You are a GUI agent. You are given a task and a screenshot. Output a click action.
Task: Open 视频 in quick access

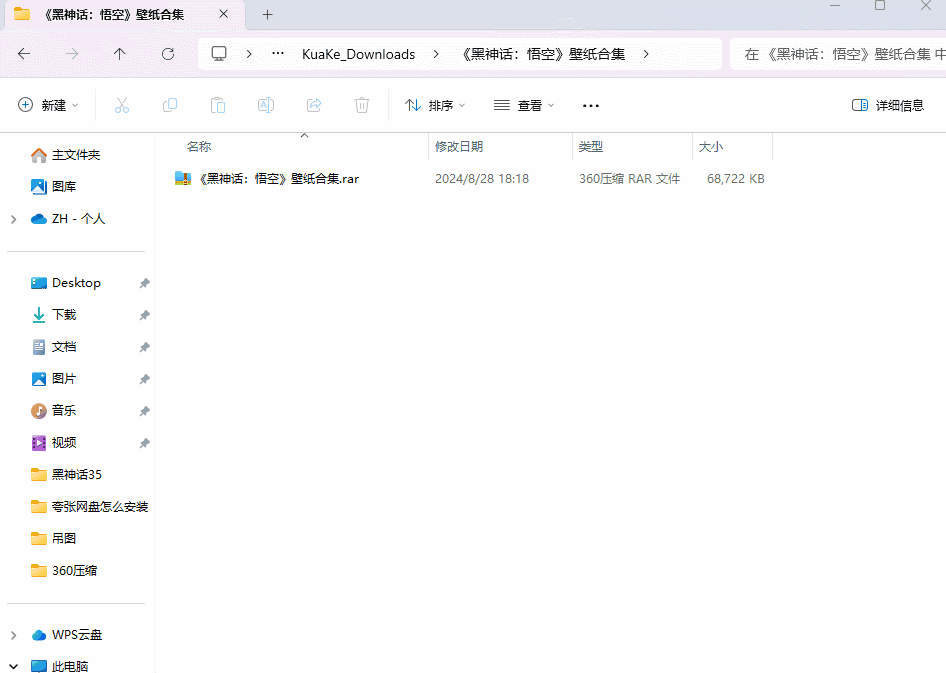coord(53,443)
